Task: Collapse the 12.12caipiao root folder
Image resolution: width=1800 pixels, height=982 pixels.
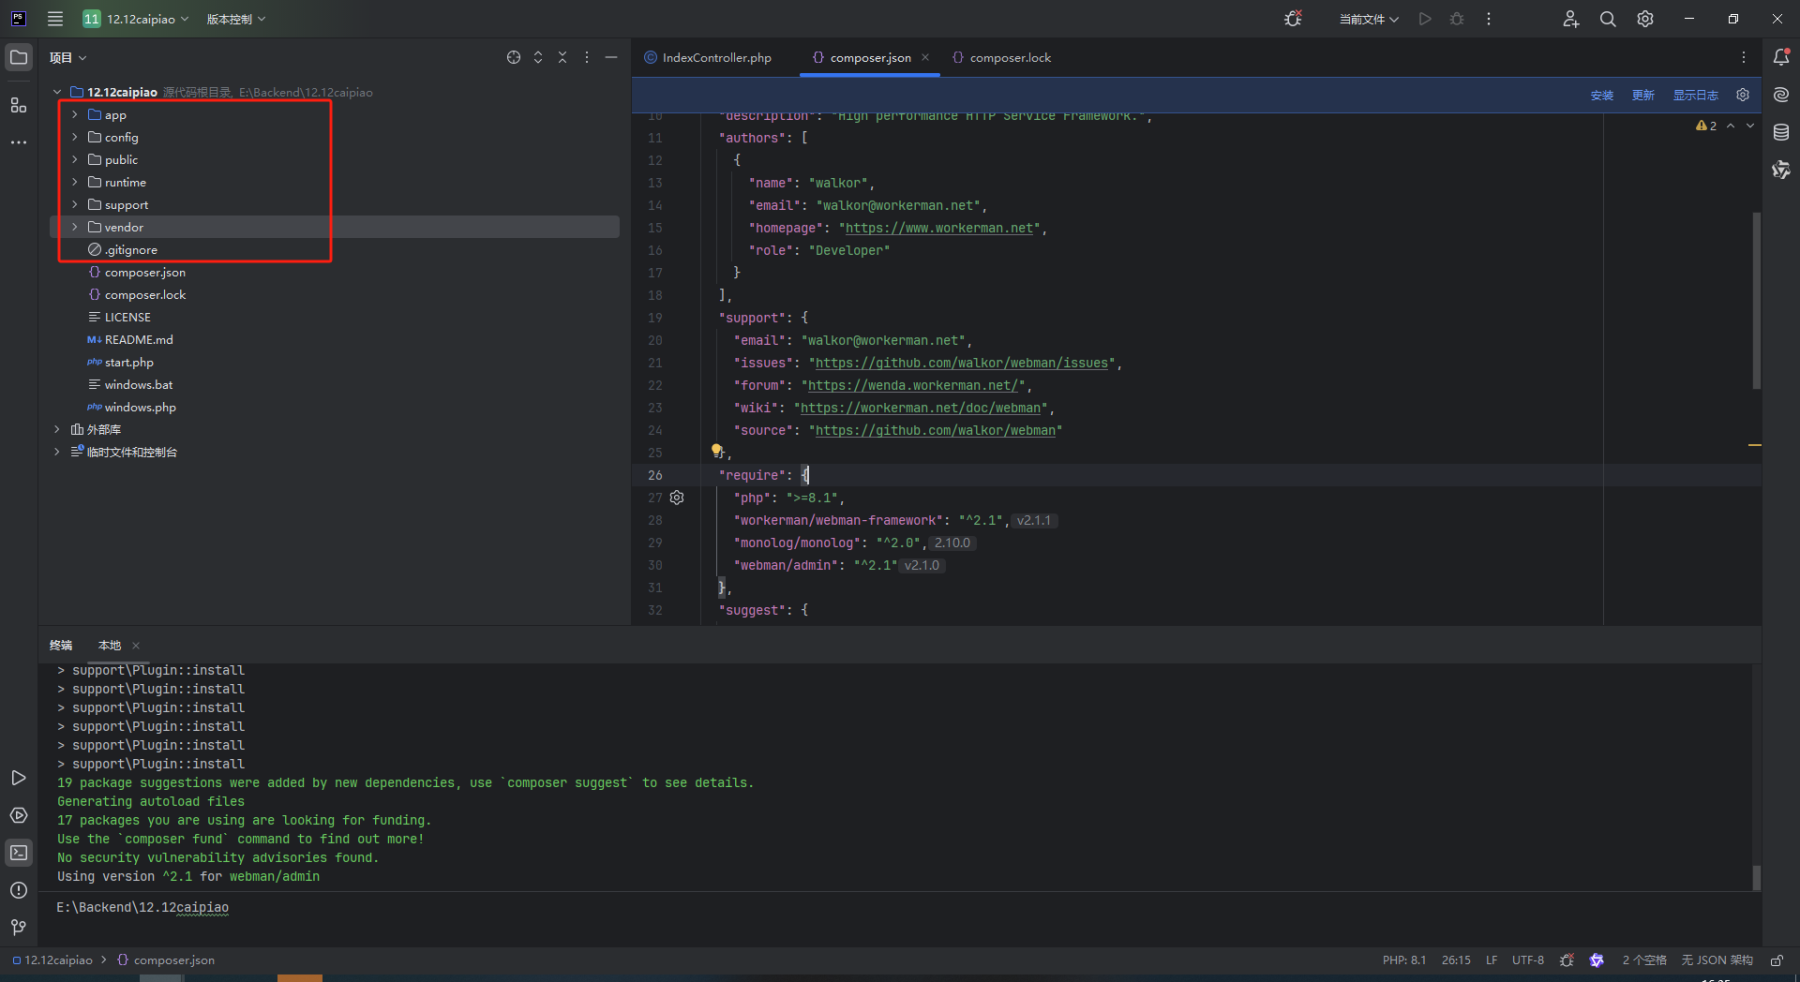Action: point(57,92)
